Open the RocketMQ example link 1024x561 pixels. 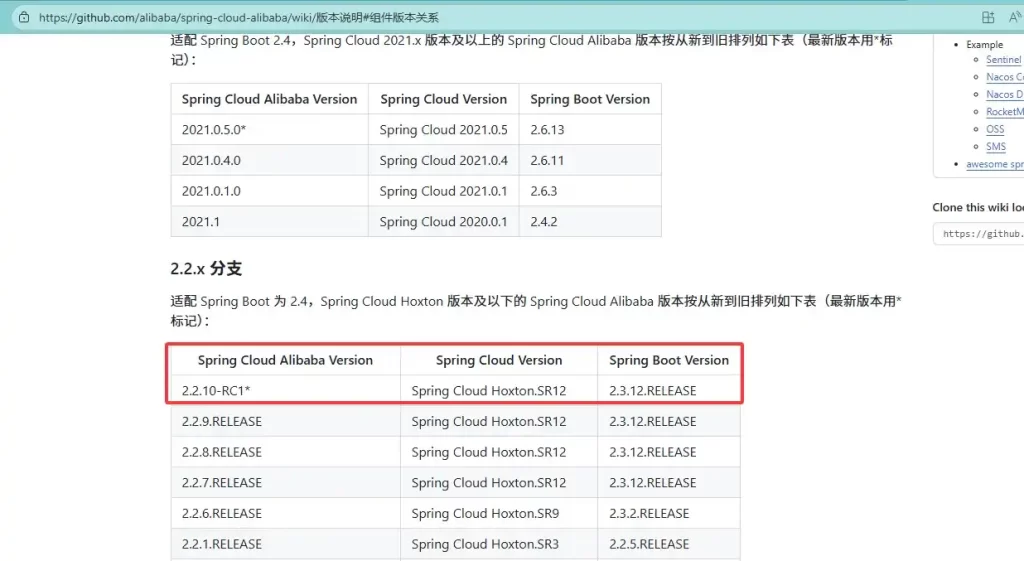(x=1004, y=112)
